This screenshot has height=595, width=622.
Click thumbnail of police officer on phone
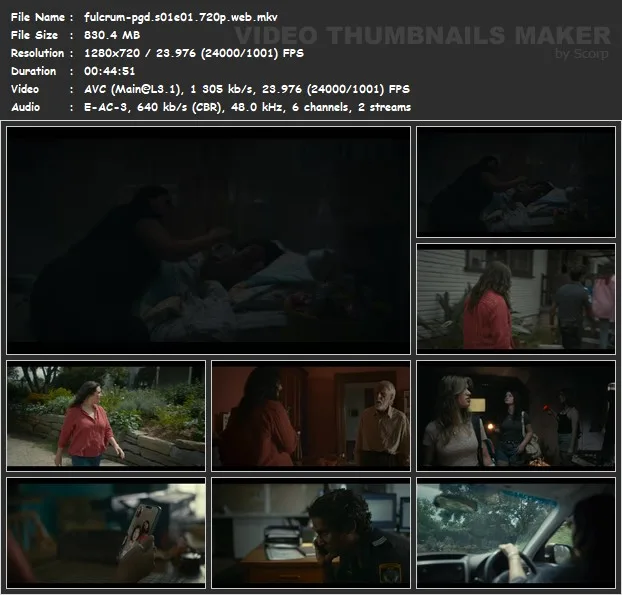pyautogui.click(x=311, y=532)
